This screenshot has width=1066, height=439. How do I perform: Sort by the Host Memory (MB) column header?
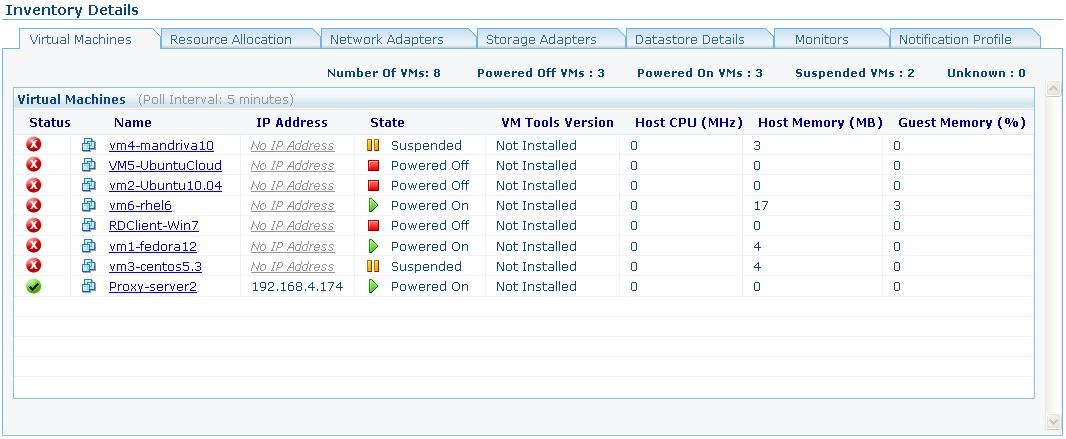[820, 123]
